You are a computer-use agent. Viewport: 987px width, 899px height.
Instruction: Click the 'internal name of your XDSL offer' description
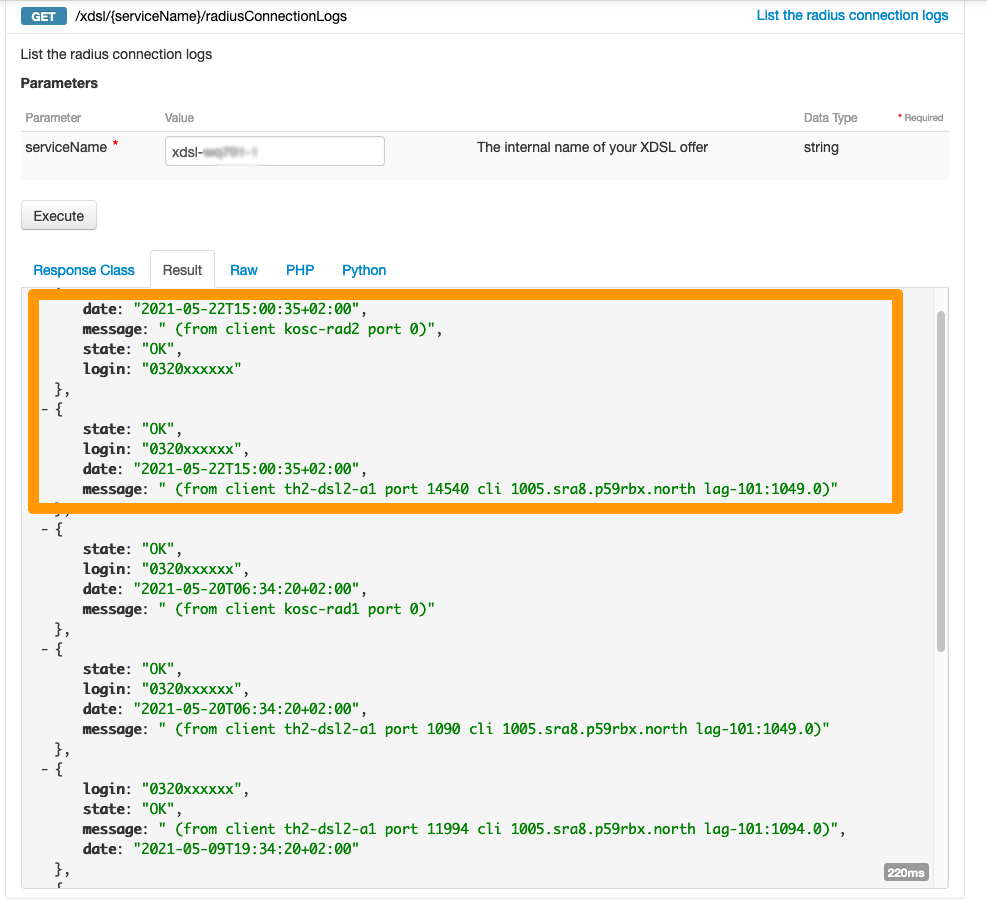point(592,147)
